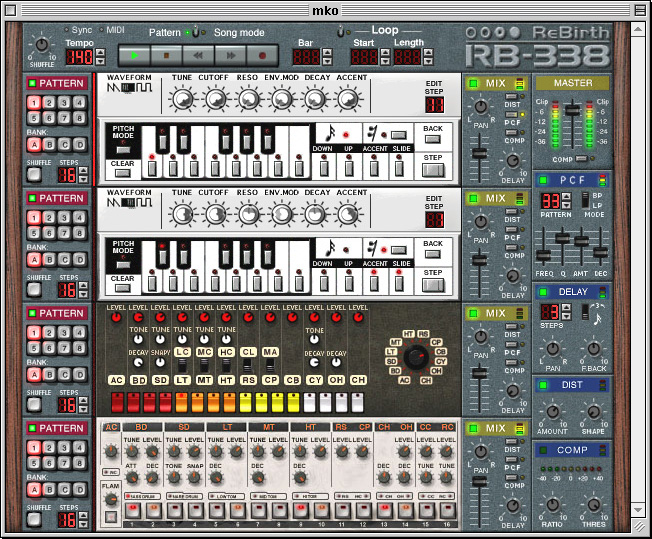Click the vertical scrollbar down arrow
Screen dimensions: 652x539
[637, 509]
